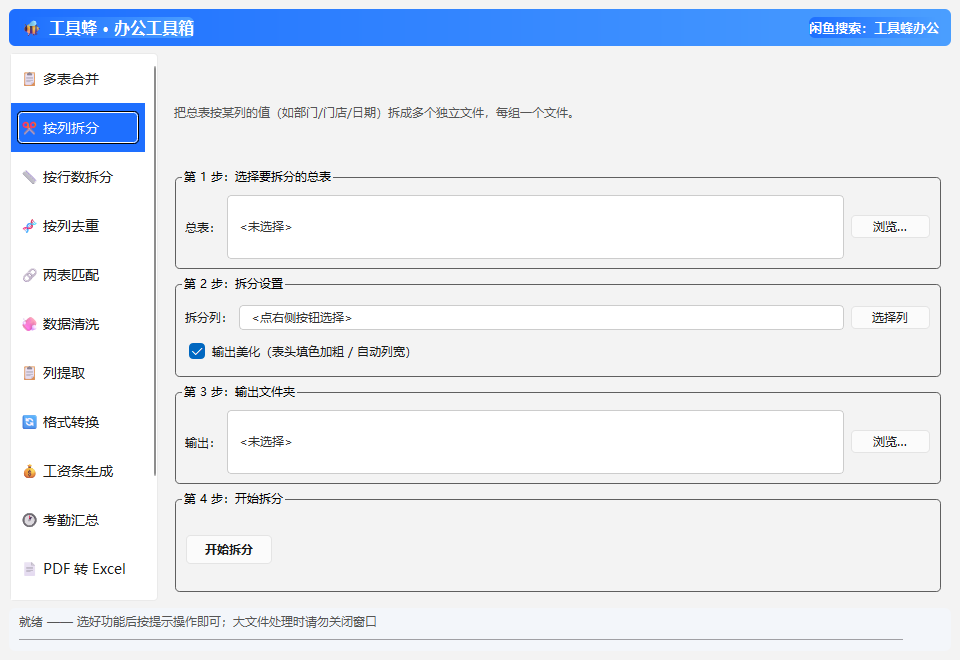
Task: Click the clipboard icon beside 多表合并
Action: click(x=29, y=79)
